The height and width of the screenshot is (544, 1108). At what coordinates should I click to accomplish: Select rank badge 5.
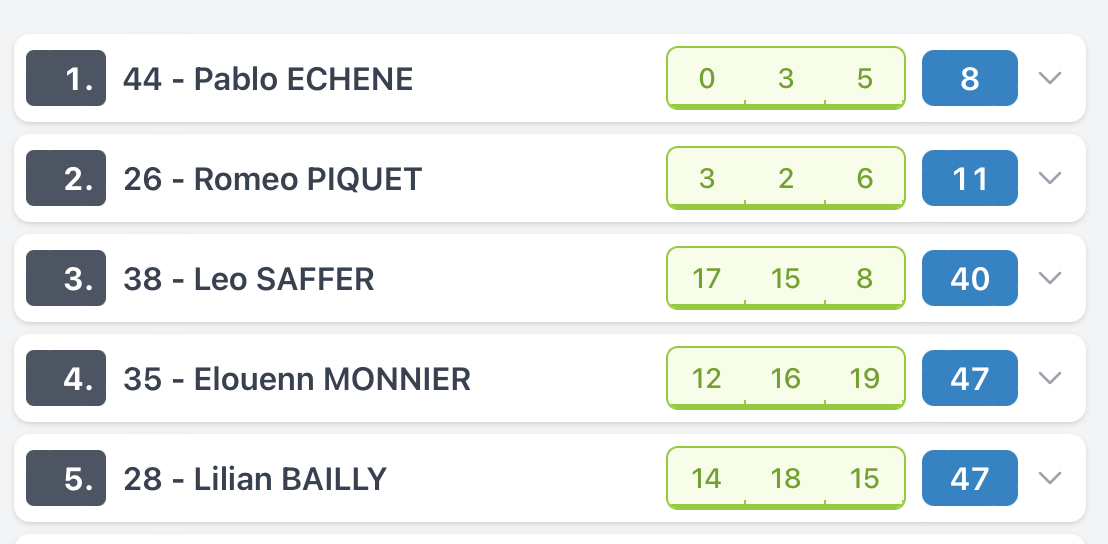[x=66, y=478]
